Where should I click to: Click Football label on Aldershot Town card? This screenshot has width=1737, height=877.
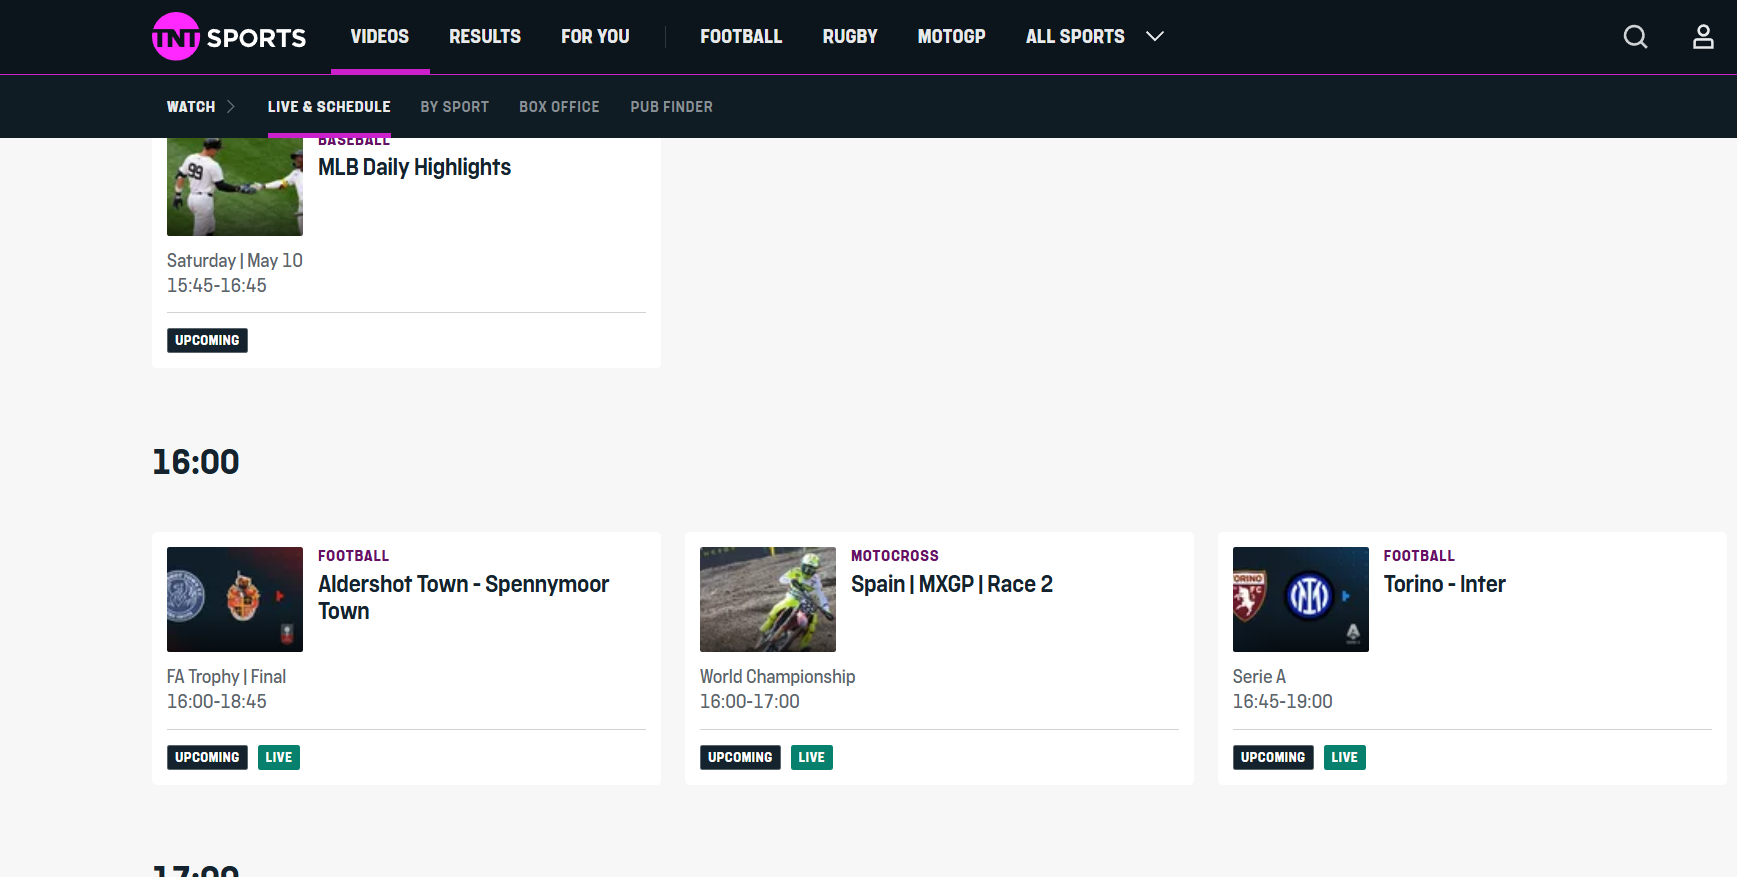(x=353, y=555)
